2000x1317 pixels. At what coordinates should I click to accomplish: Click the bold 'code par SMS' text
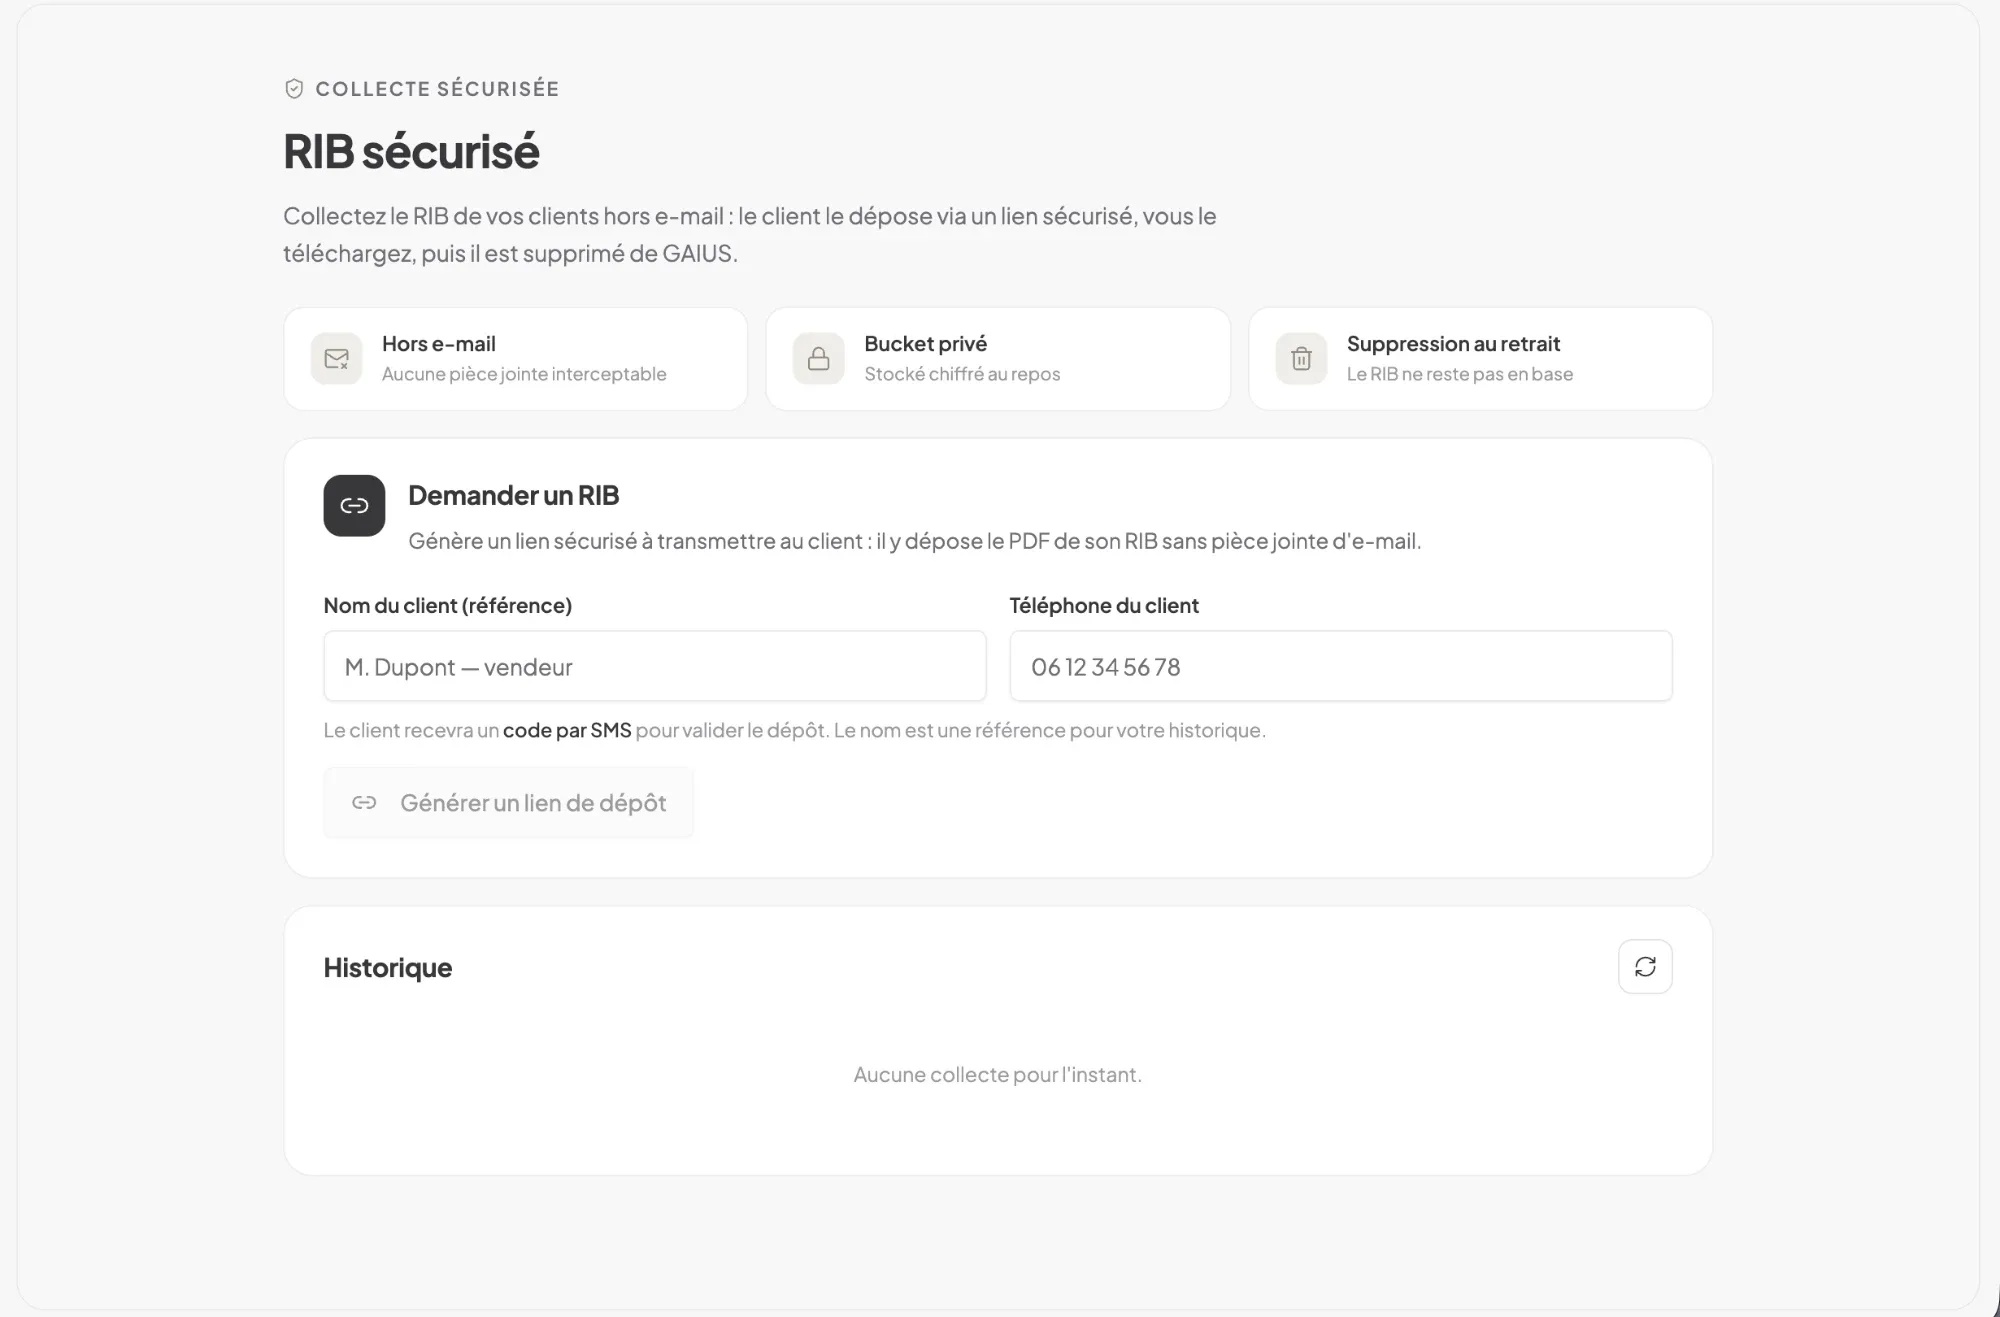(567, 731)
